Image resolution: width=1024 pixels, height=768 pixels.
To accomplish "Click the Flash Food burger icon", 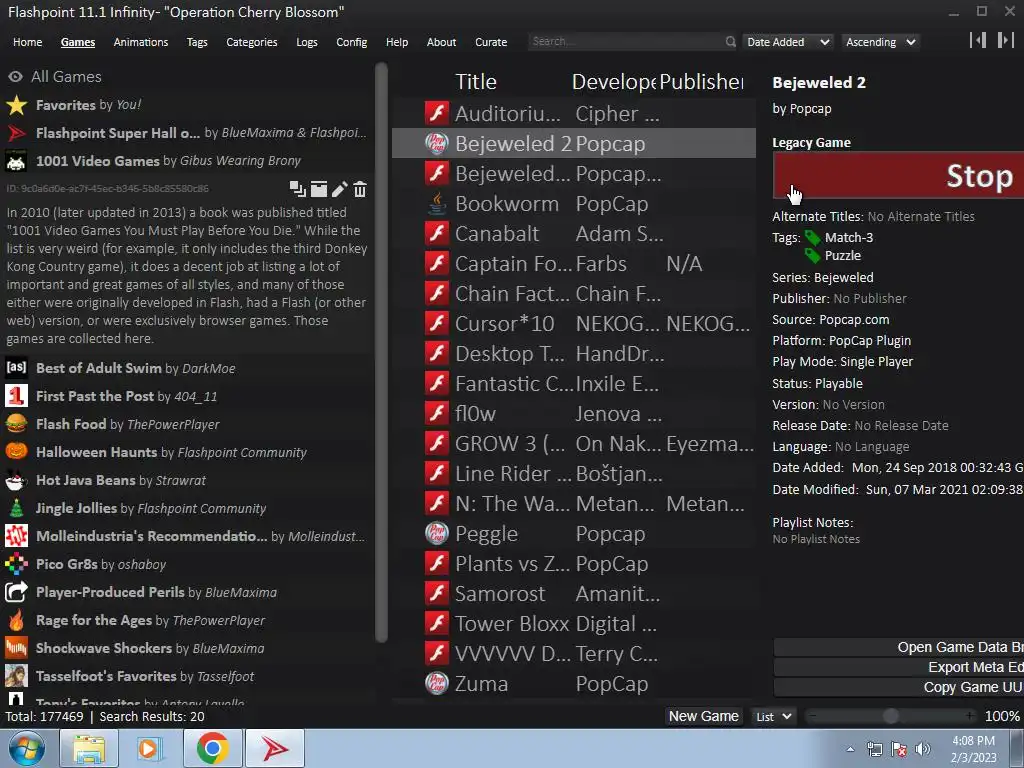I will 16,424.
